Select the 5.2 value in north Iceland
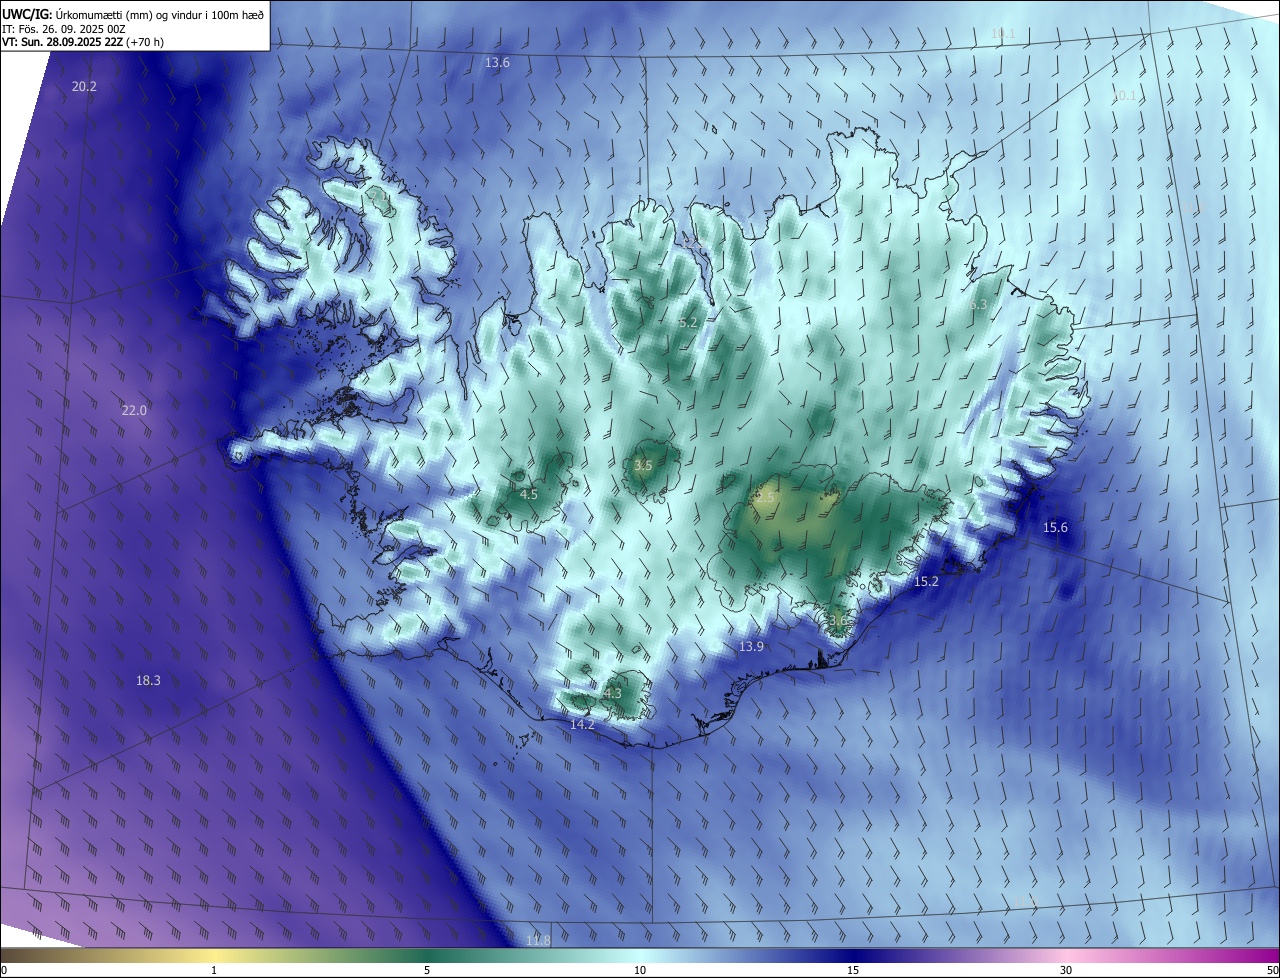The height and width of the screenshot is (978, 1280). pyautogui.click(x=688, y=323)
